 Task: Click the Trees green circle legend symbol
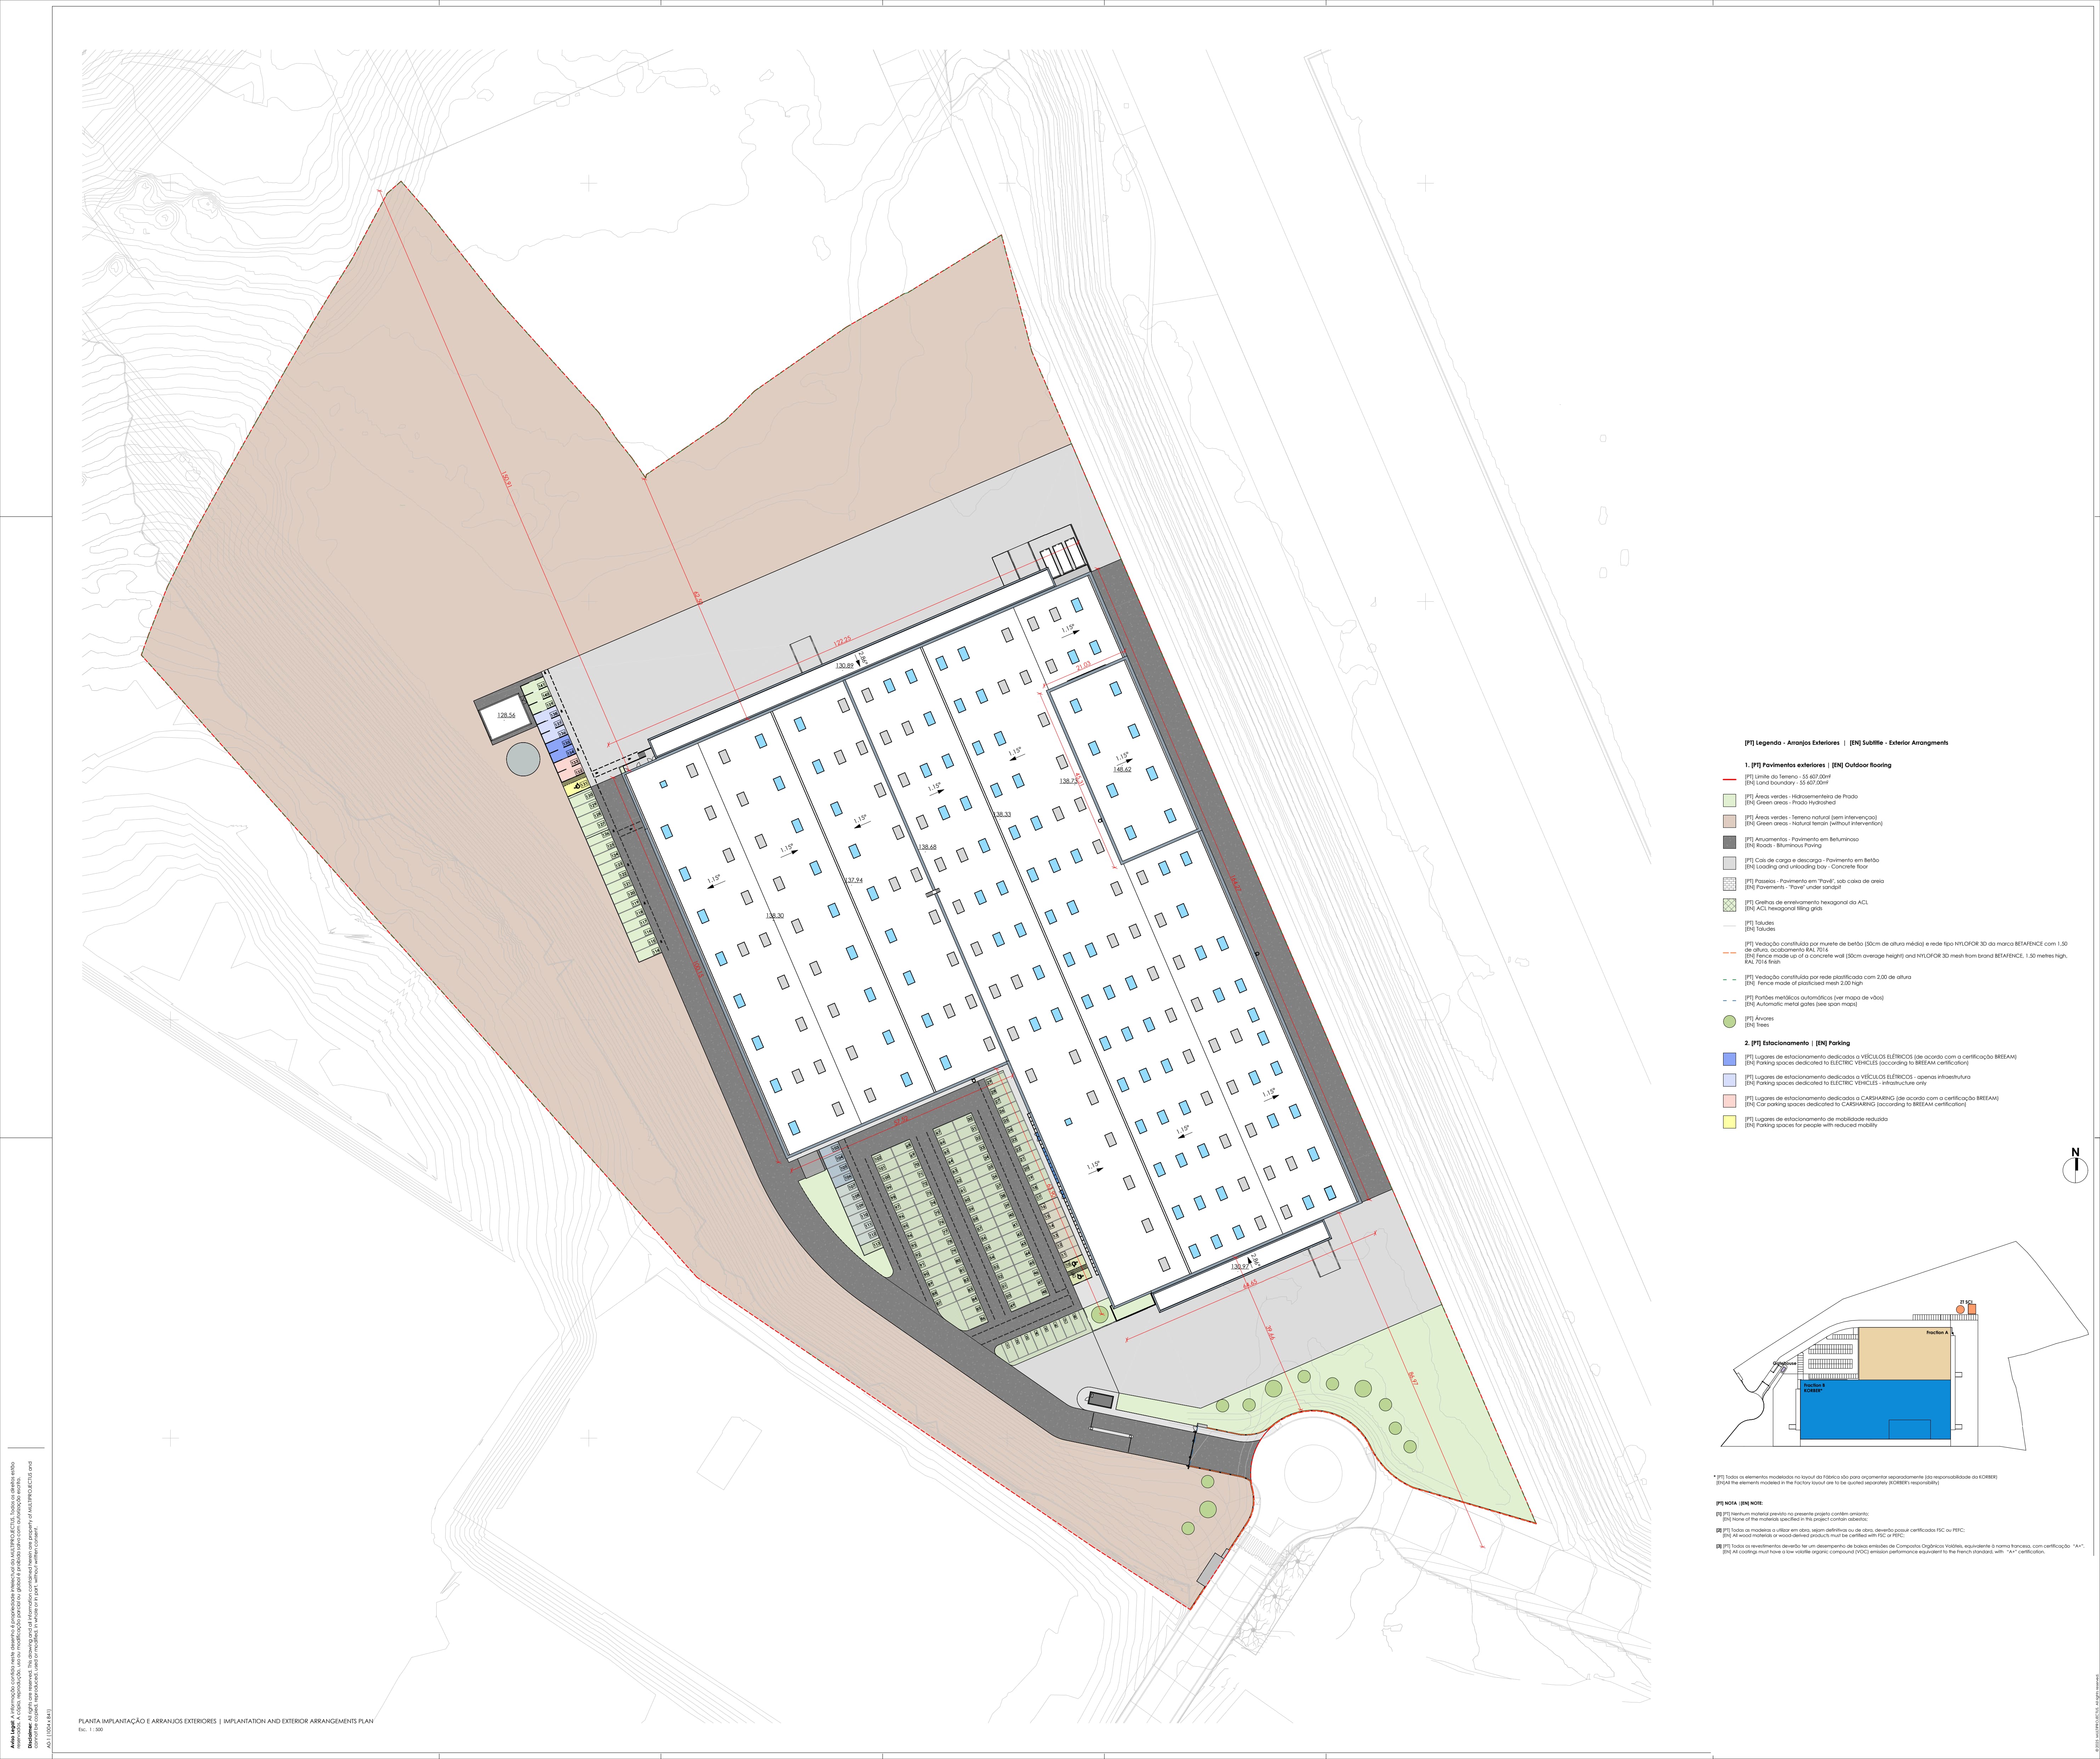[x=1729, y=1022]
